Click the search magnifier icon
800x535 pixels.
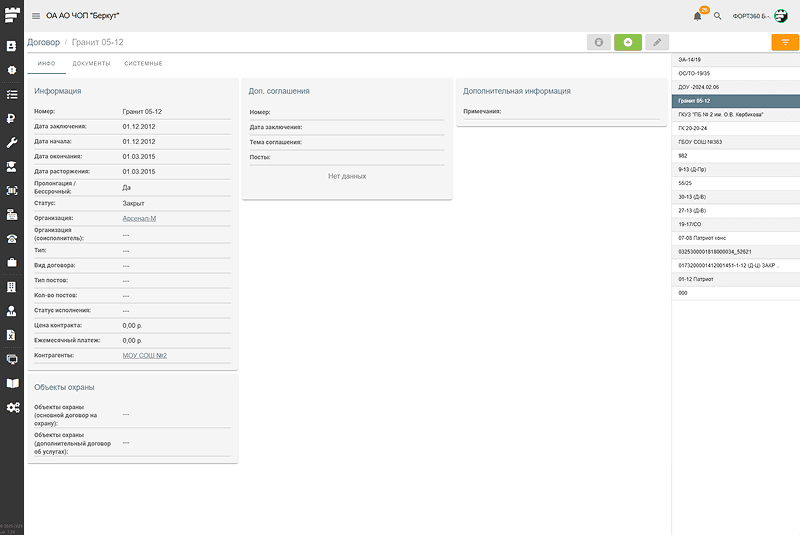pos(717,16)
